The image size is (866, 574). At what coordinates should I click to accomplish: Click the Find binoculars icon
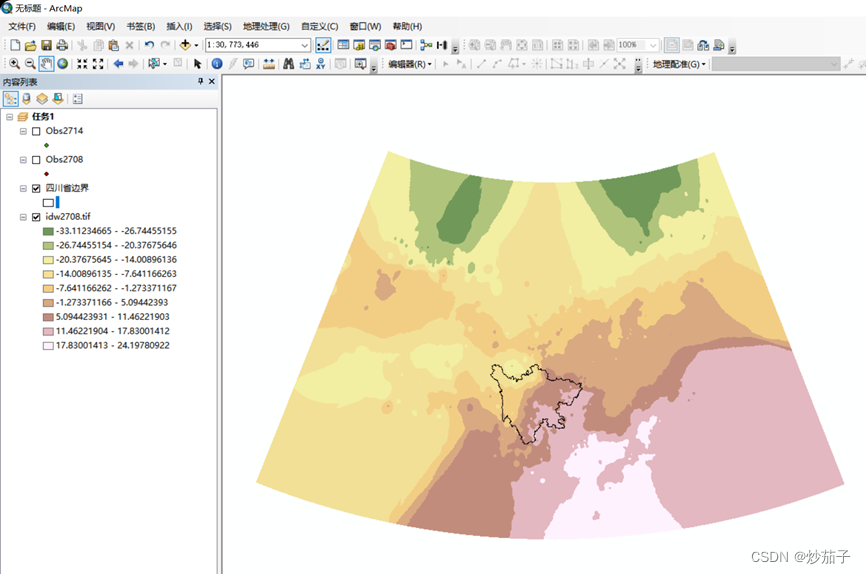pos(288,64)
